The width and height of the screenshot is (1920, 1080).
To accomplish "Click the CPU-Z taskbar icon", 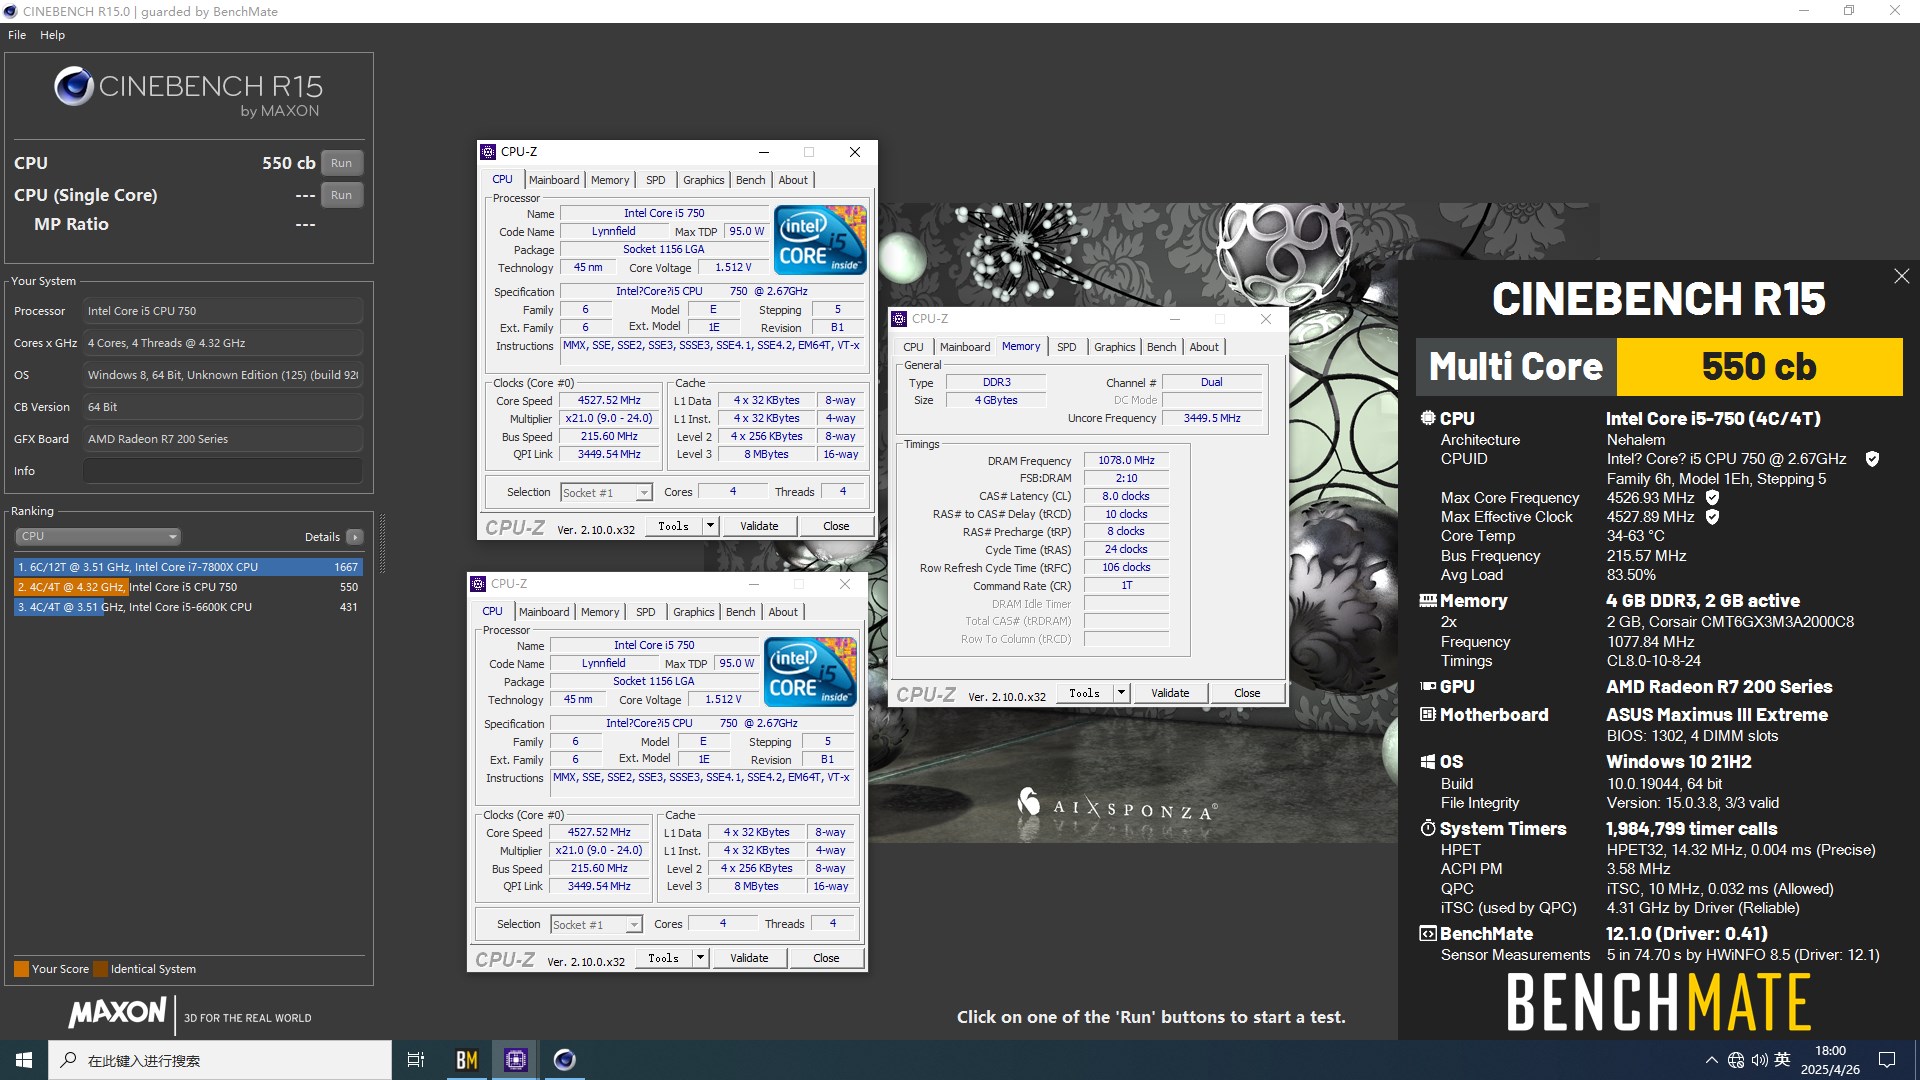I will pos(516,1060).
